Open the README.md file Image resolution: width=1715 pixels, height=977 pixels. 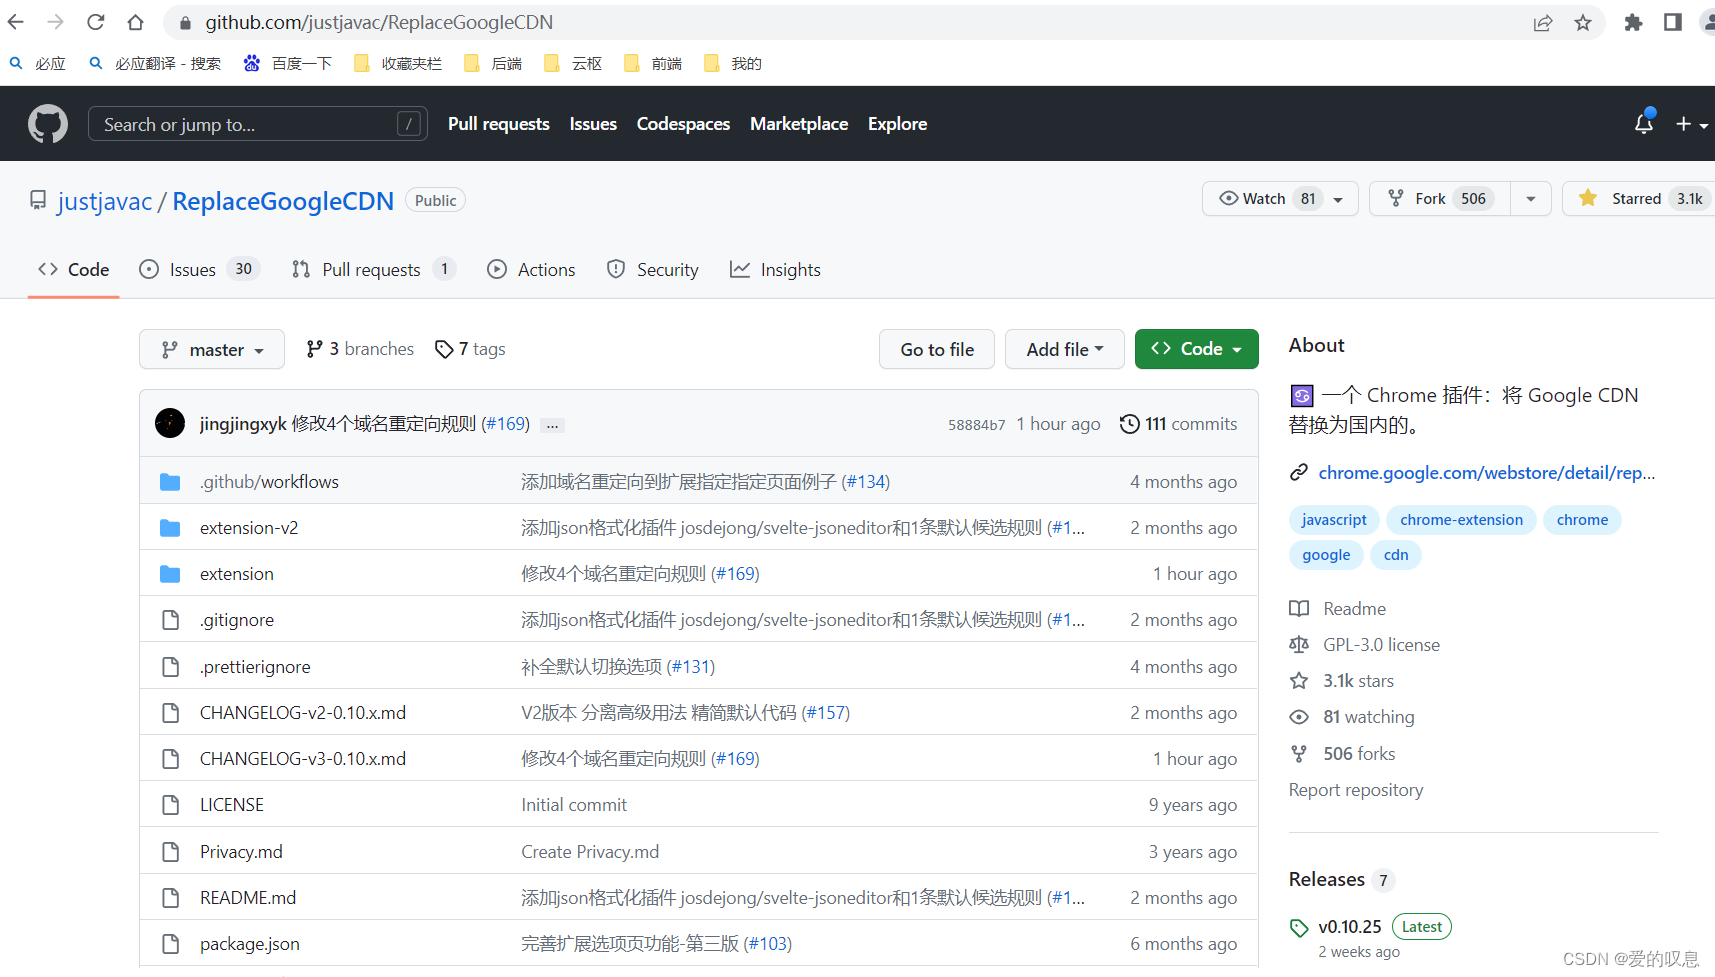(248, 898)
